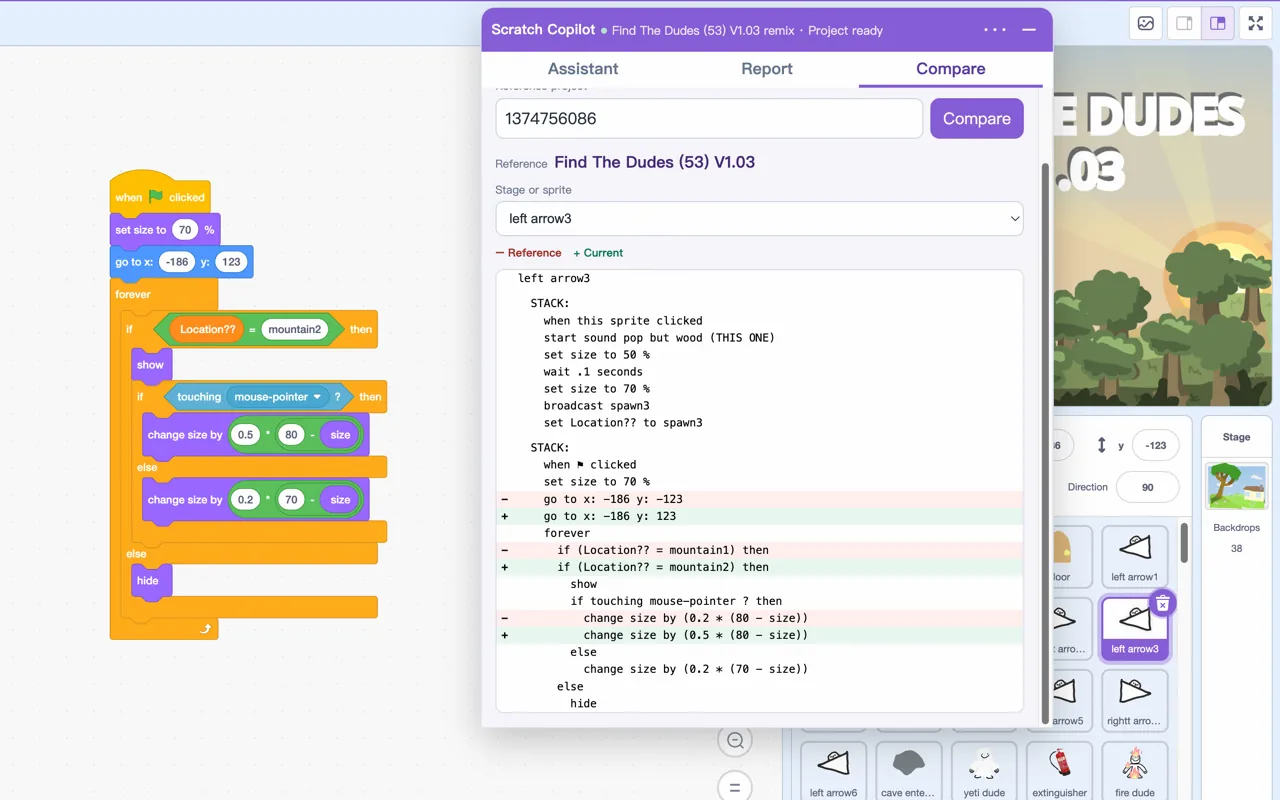Minimize the Scratch Copilot panel
Viewport: 1280px width, 800px height.
[1029, 30]
